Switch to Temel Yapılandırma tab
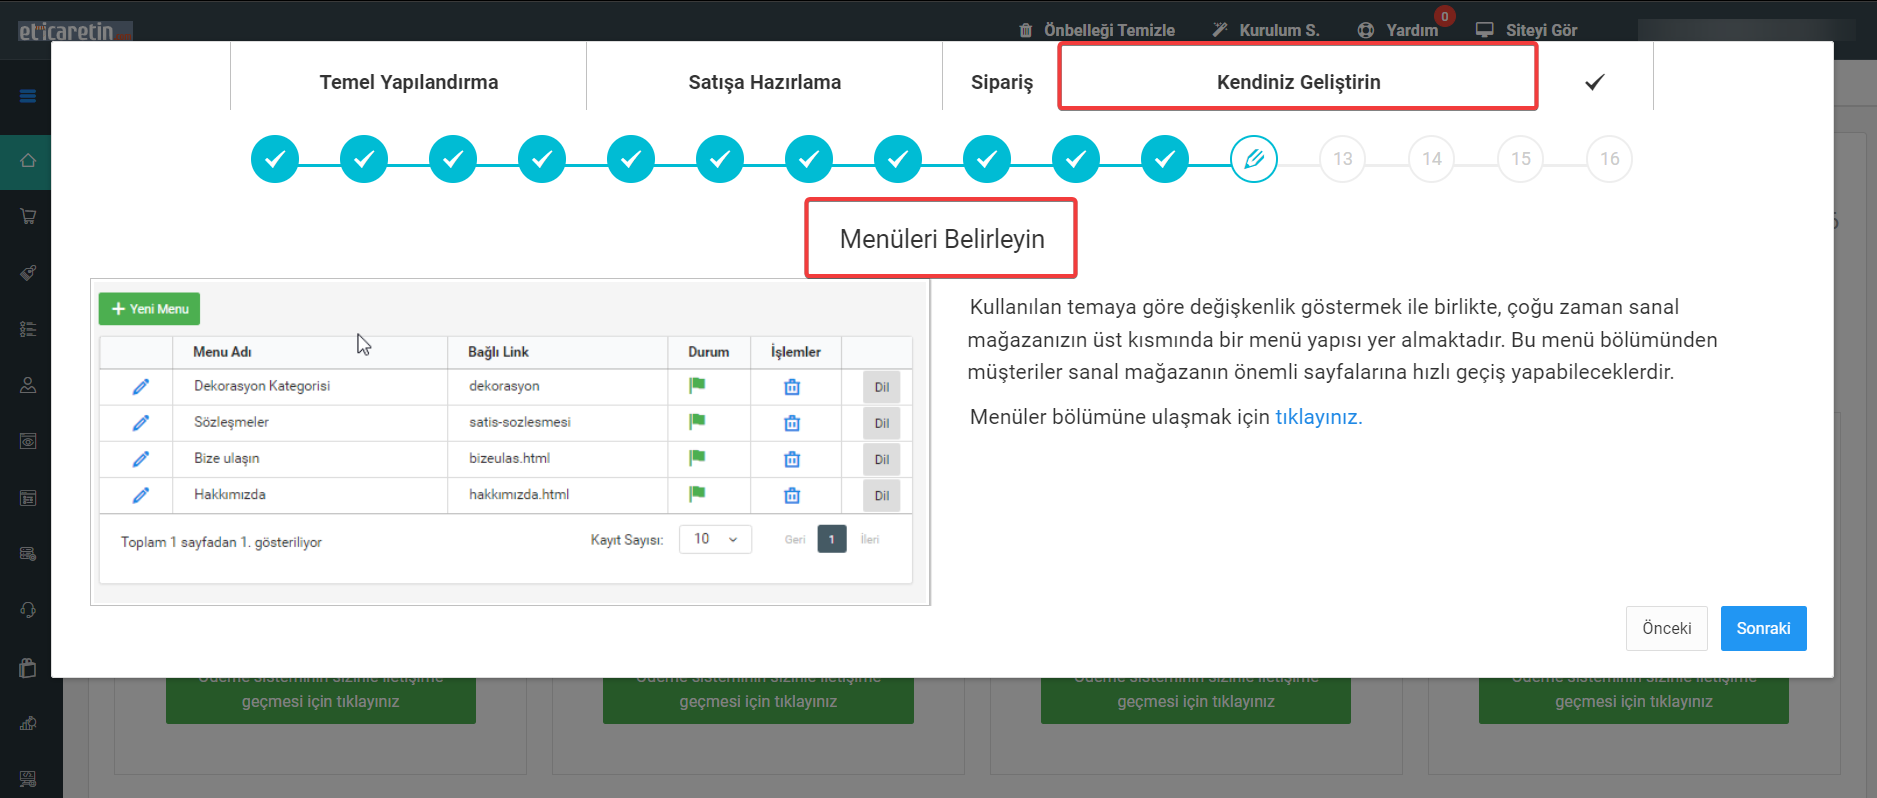The height and width of the screenshot is (798, 1877). (408, 82)
